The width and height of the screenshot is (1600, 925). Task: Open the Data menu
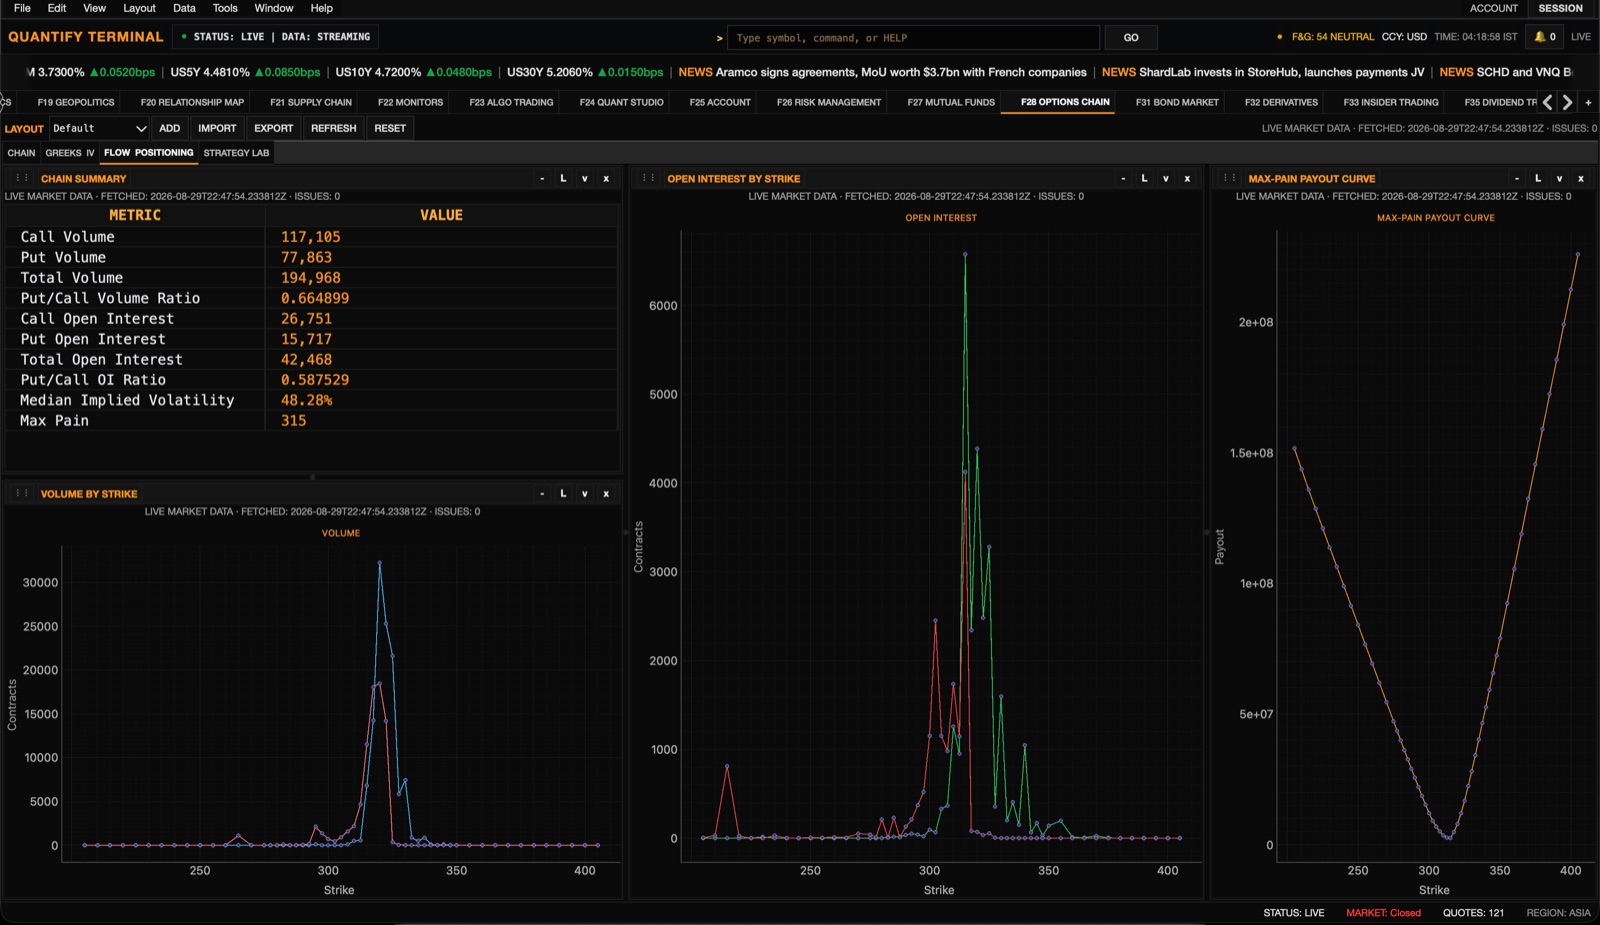[x=184, y=8]
